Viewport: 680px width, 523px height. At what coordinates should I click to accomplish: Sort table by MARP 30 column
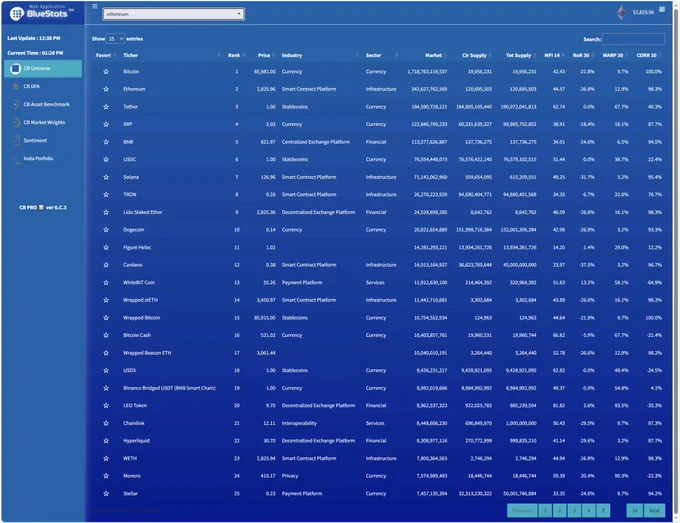[x=612, y=55]
